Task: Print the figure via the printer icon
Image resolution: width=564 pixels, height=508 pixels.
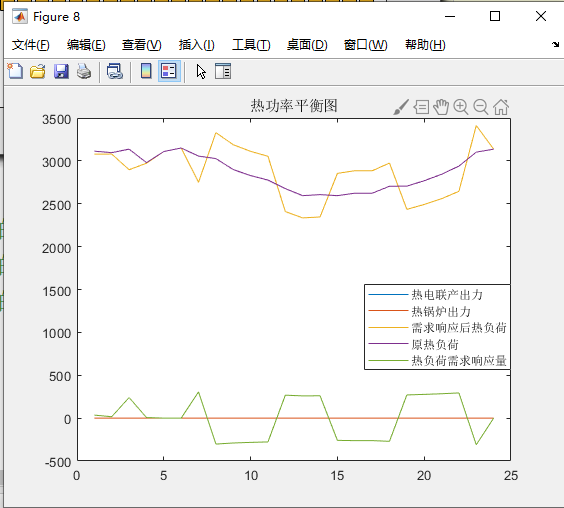Action: click(84, 71)
